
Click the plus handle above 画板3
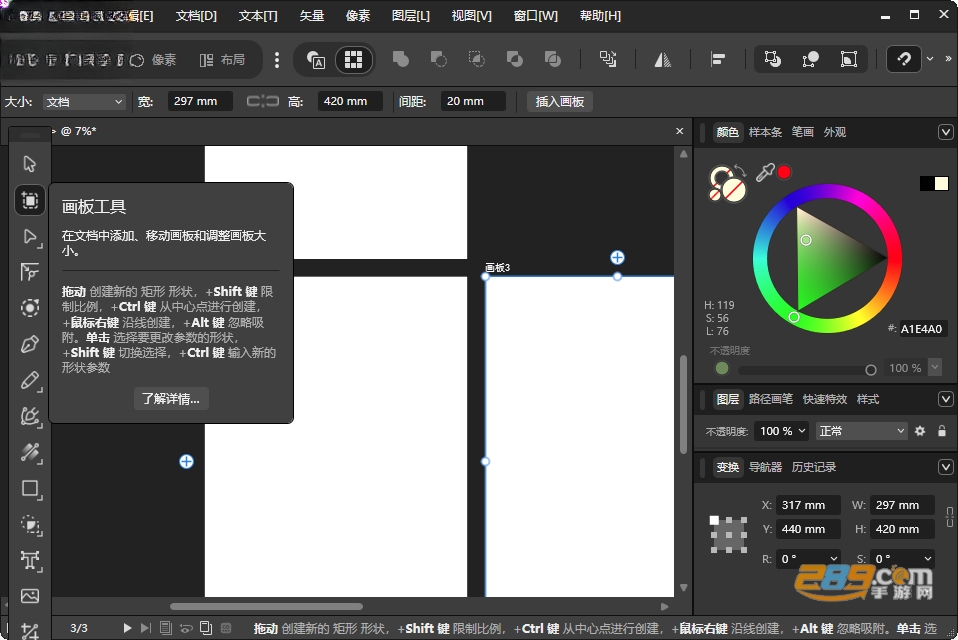(x=617, y=258)
